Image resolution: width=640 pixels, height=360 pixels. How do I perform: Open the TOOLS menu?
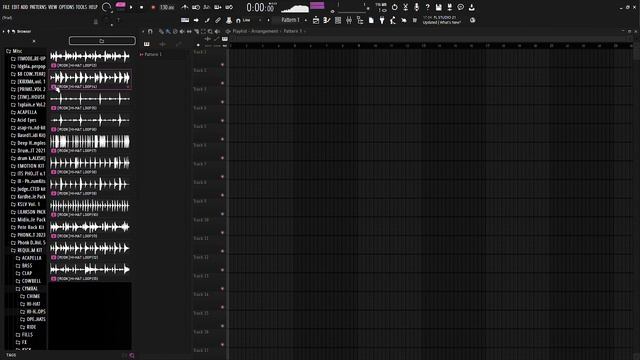tap(81, 7)
